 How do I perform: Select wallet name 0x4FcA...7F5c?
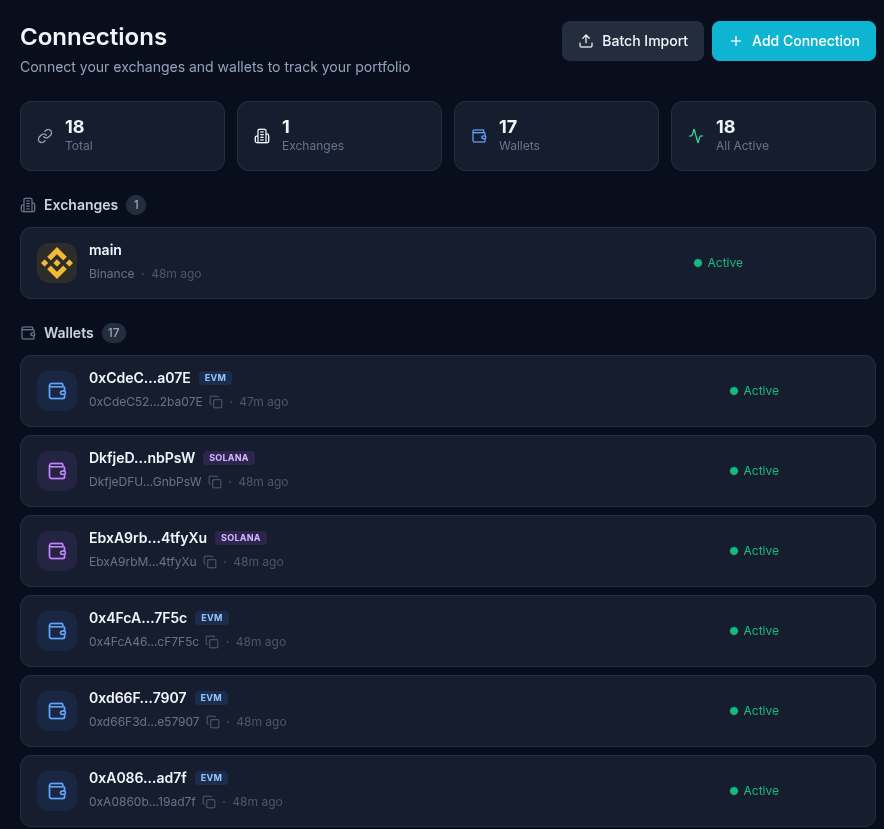click(x=138, y=618)
